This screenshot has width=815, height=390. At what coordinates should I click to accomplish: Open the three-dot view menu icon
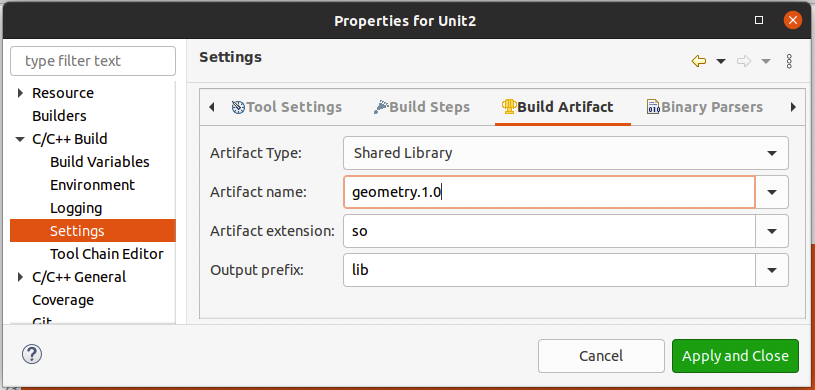click(x=789, y=61)
